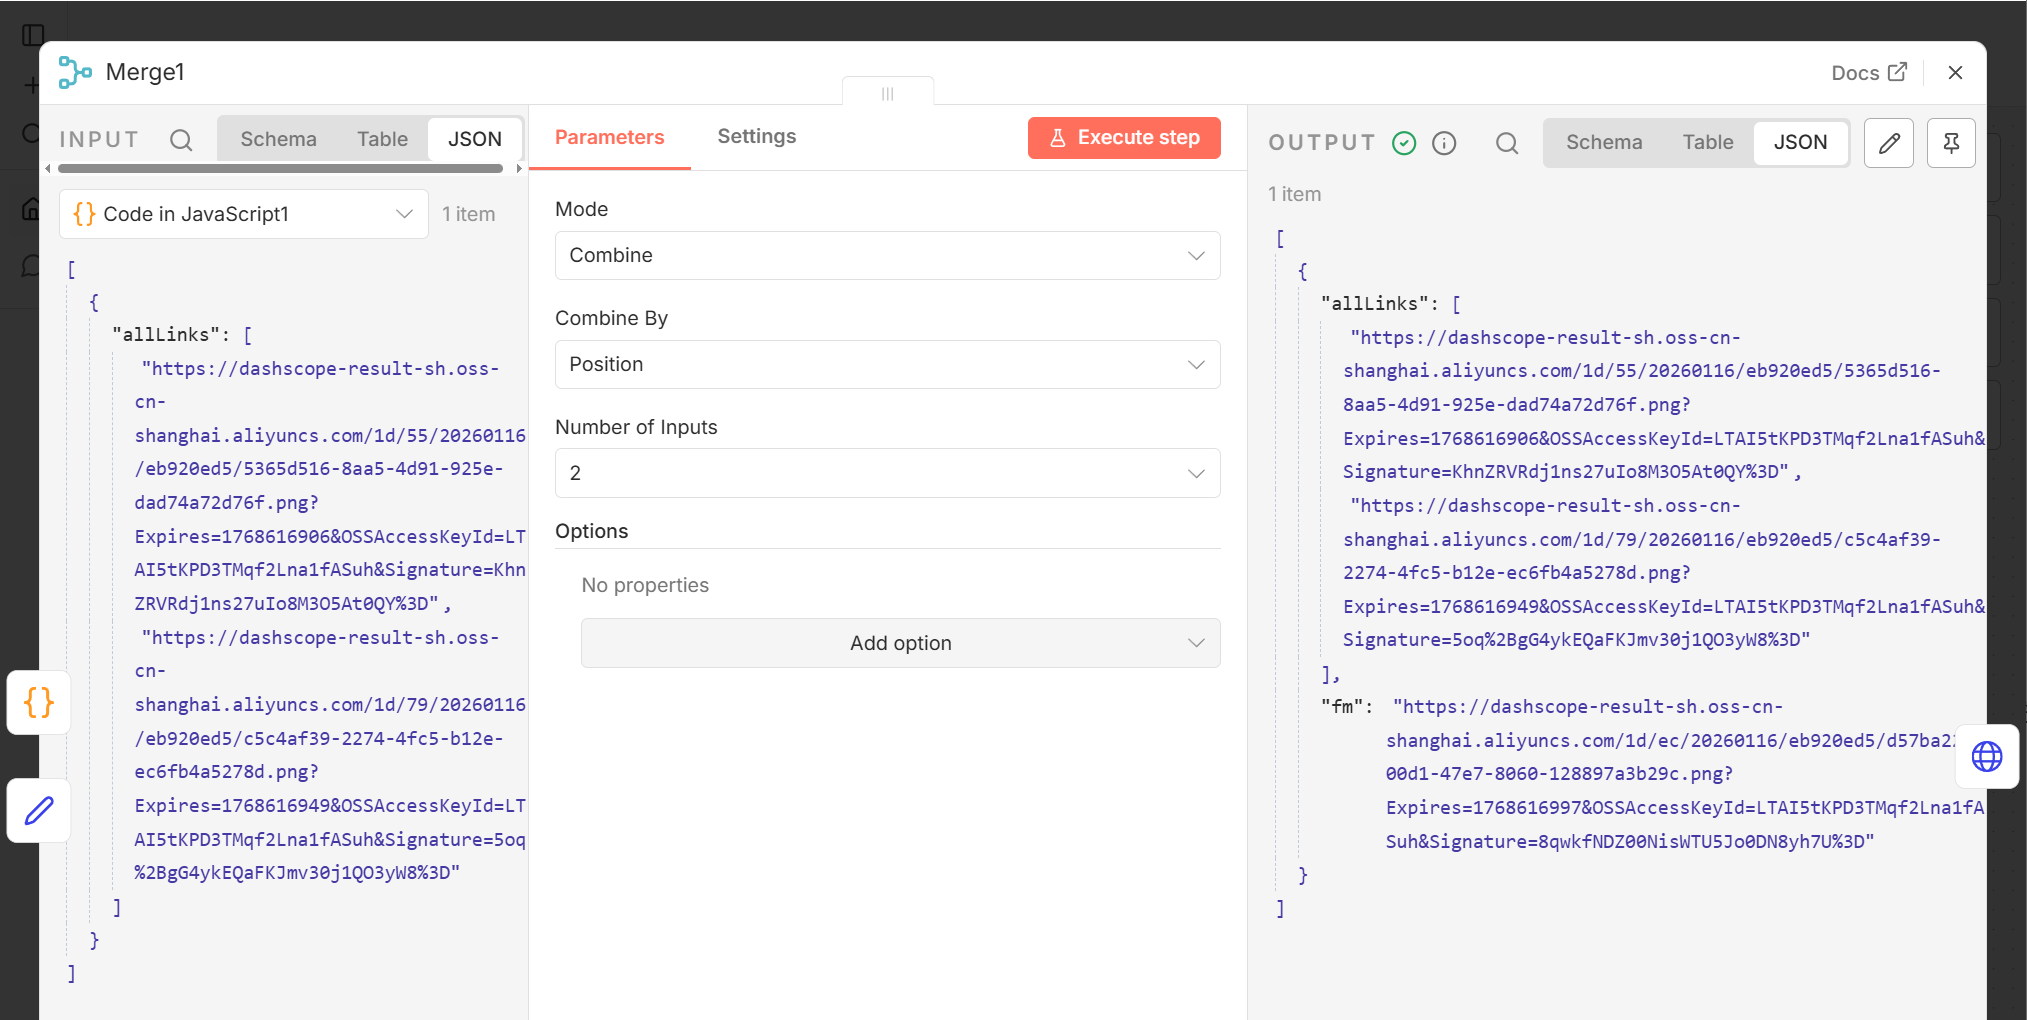Screen dimensions: 2027x1020
Task: Close the Merge1 node panel
Action: coord(1955,72)
